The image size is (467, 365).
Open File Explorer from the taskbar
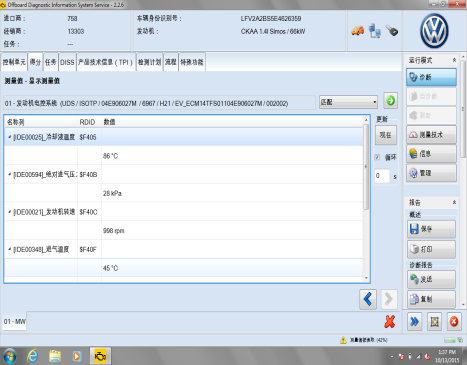coord(55,356)
